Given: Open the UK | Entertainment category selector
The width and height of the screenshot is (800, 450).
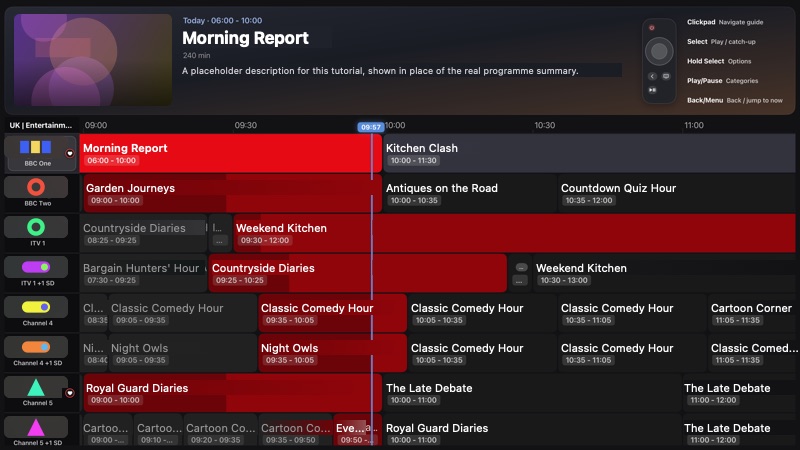Looking at the screenshot, I should click(x=41, y=125).
